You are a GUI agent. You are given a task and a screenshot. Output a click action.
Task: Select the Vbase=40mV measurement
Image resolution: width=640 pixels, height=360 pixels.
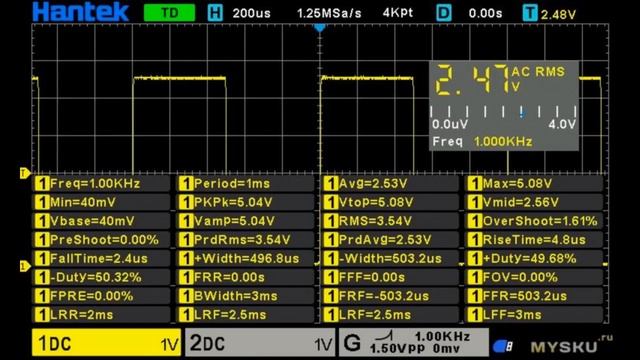pyautogui.click(x=101, y=221)
